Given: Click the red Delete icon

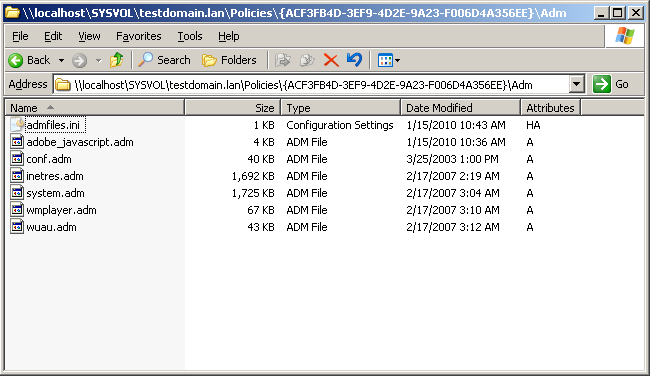Looking at the screenshot, I should pyautogui.click(x=331, y=60).
